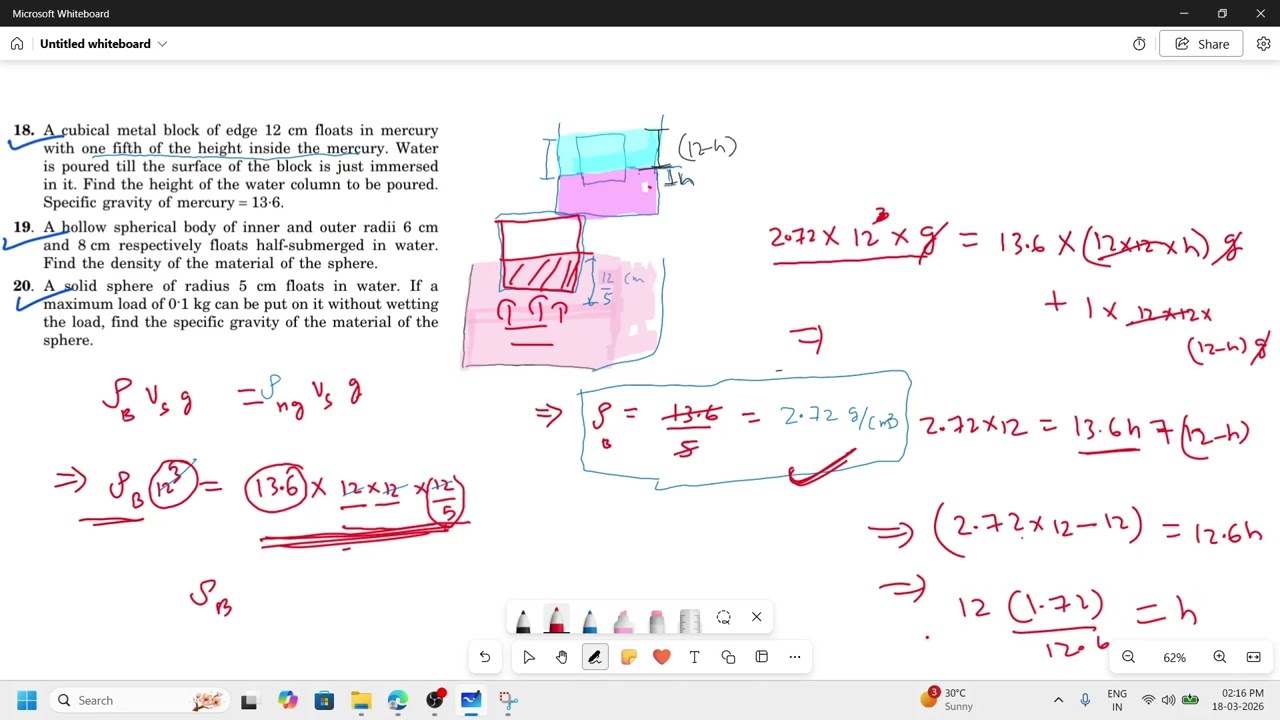Image resolution: width=1280 pixels, height=720 pixels.
Task: Zoom in the whiteboard
Action: click(x=1219, y=657)
